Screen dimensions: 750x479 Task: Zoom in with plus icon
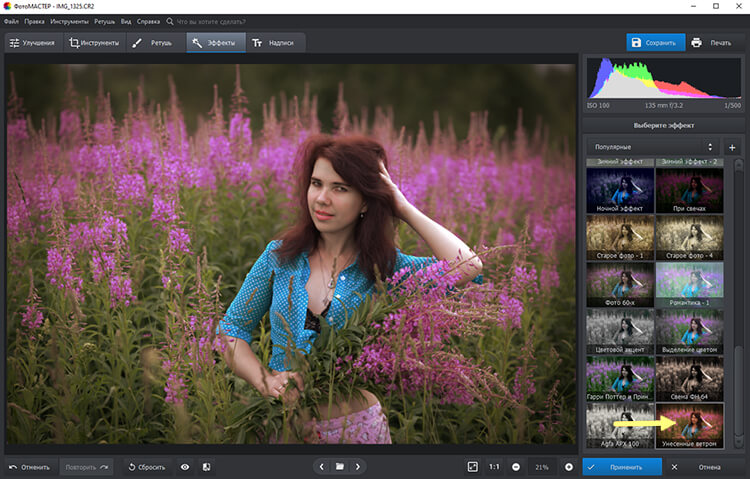point(569,467)
